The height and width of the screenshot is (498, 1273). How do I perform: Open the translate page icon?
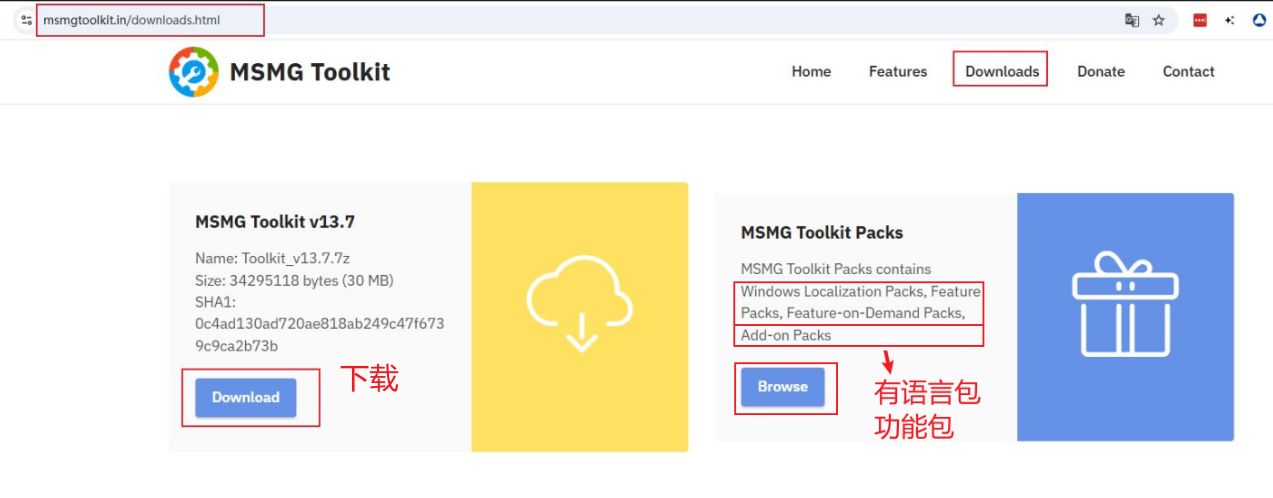pyautogui.click(x=1132, y=20)
